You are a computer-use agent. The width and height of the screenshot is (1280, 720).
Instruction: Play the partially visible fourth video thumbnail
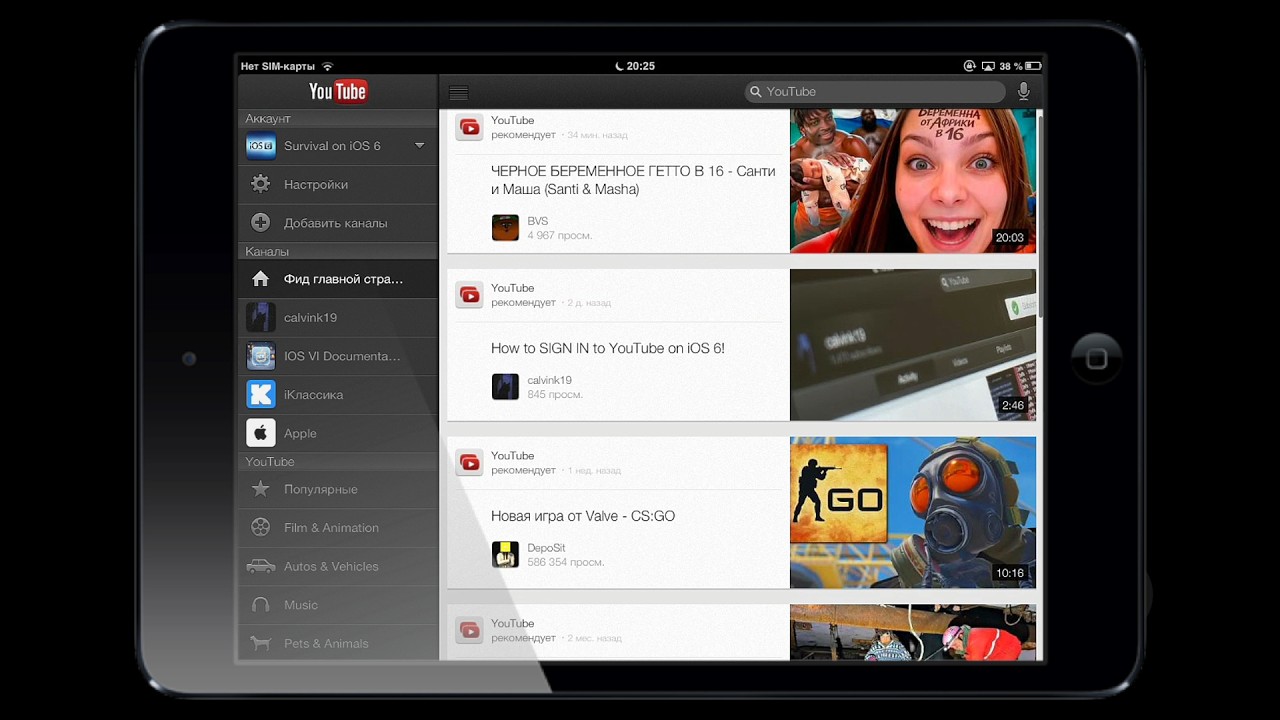click(x=913, y=632)
